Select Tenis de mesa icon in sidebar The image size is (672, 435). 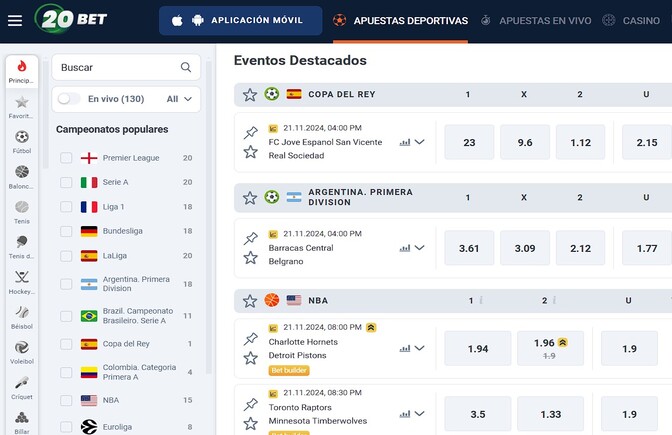[22, 247]
